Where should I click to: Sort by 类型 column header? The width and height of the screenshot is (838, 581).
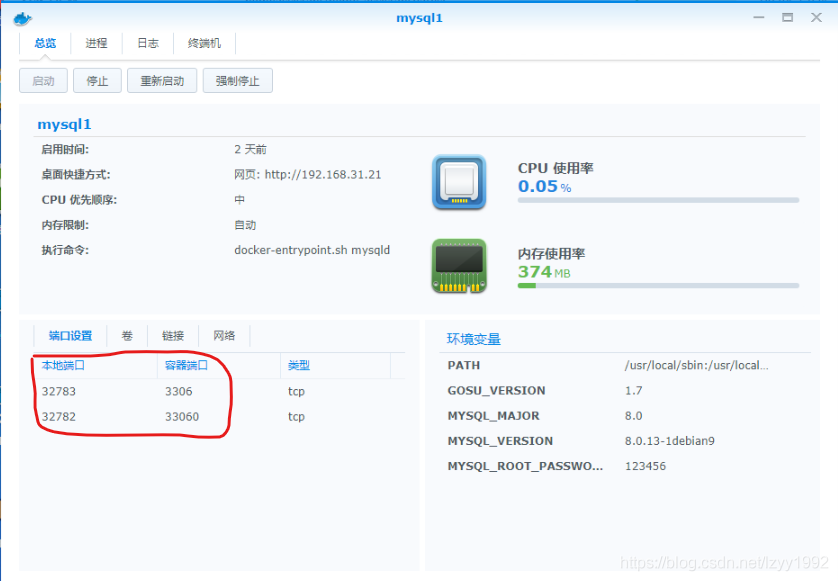click(336, 366)
